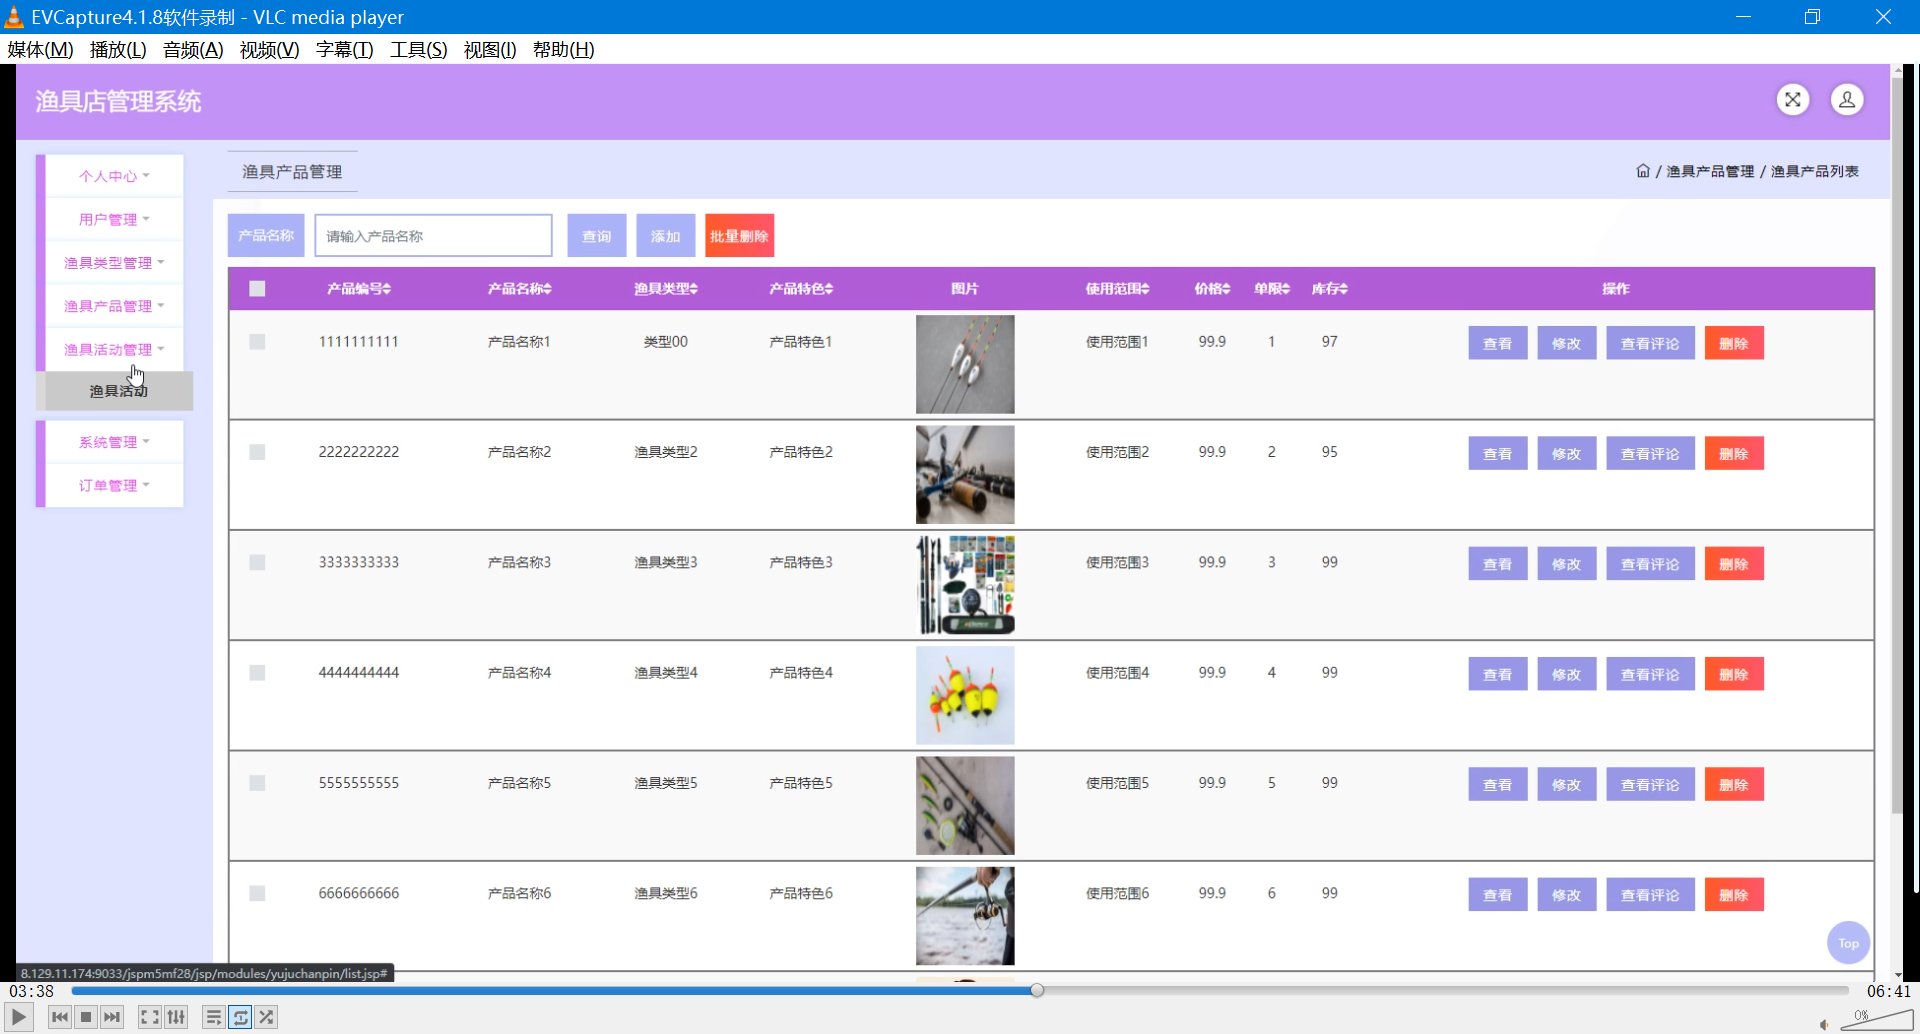Screen dimensions: 1920x1034
Task: Adjust the VLC volume slider
Action: point(1877,1021)
